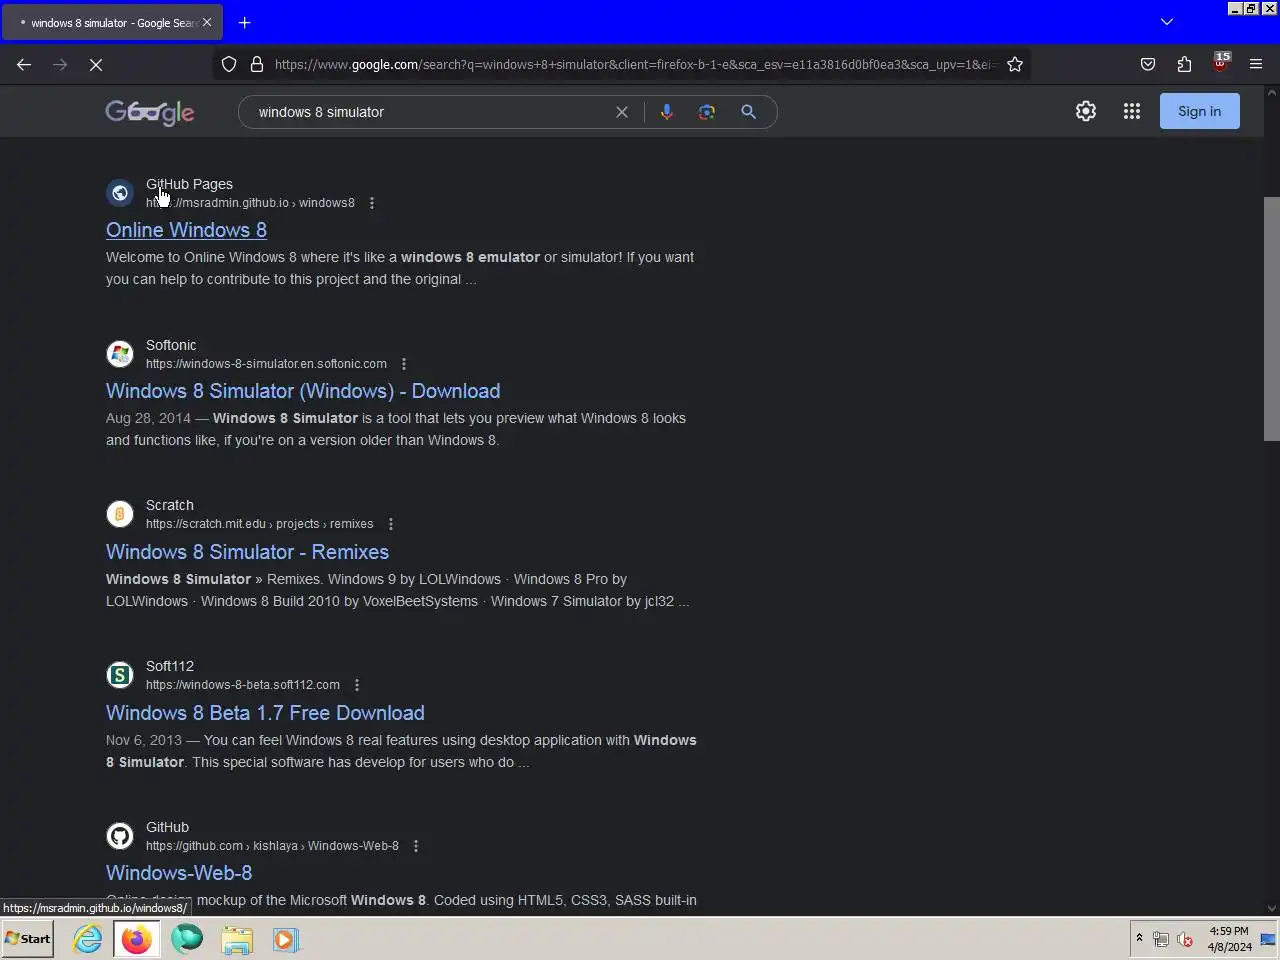Open media player taskbar icon

click(x=286, y=939)
